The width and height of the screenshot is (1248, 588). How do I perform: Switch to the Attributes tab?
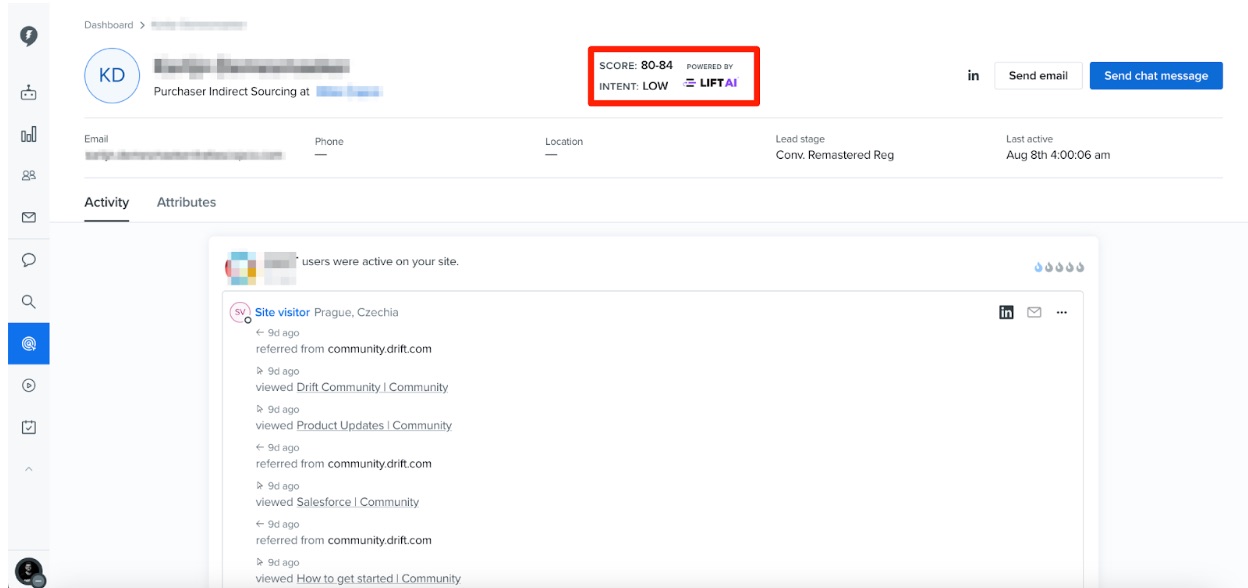tap(186, 202)
